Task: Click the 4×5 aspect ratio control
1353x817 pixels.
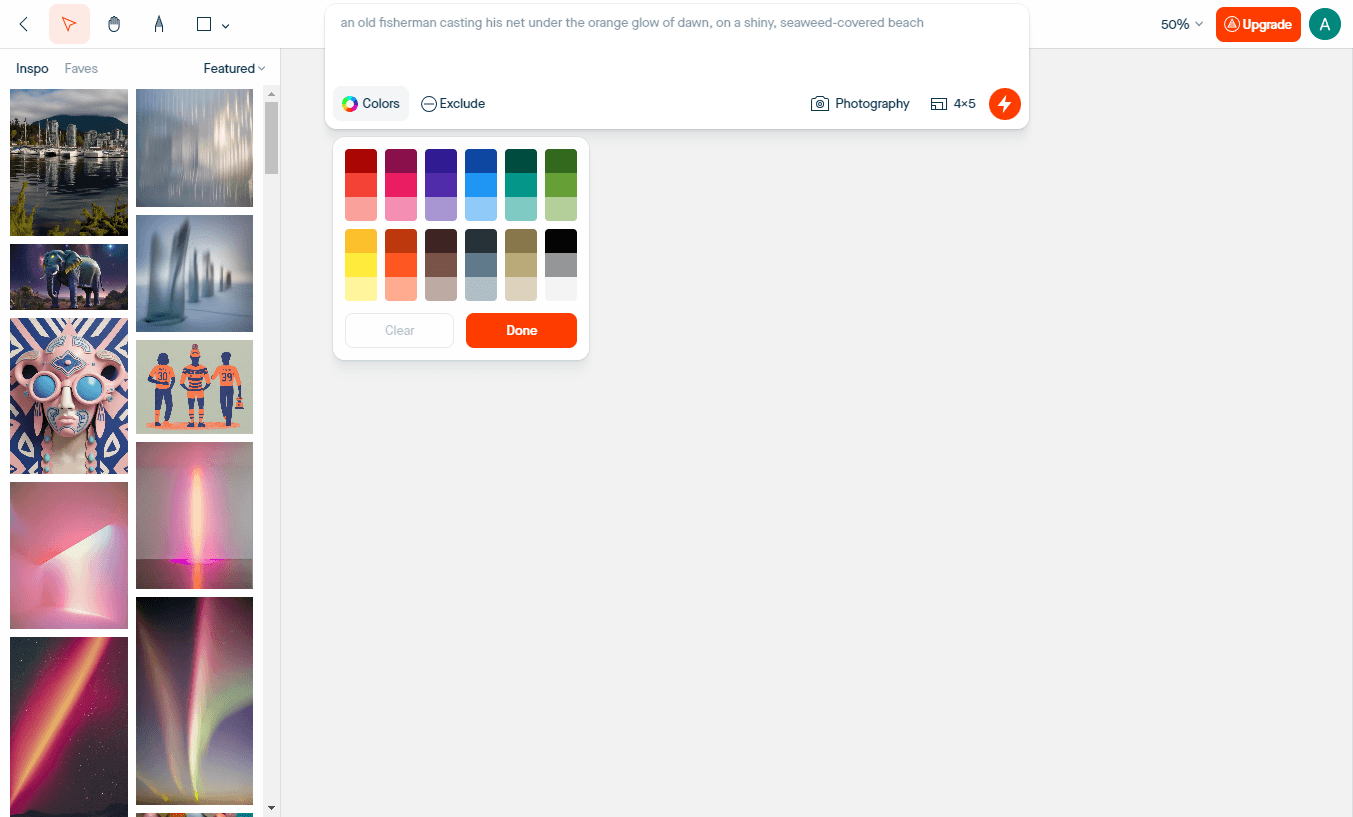Action: click(952, 103)
